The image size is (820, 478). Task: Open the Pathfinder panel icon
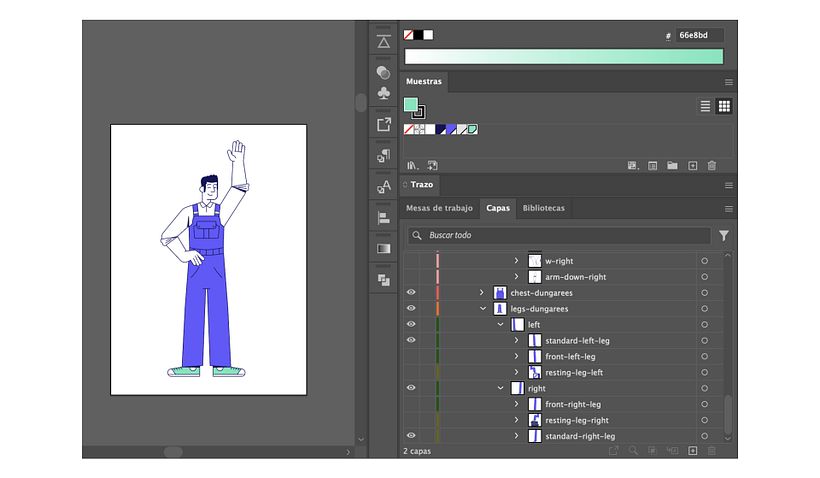click(383, 280)
